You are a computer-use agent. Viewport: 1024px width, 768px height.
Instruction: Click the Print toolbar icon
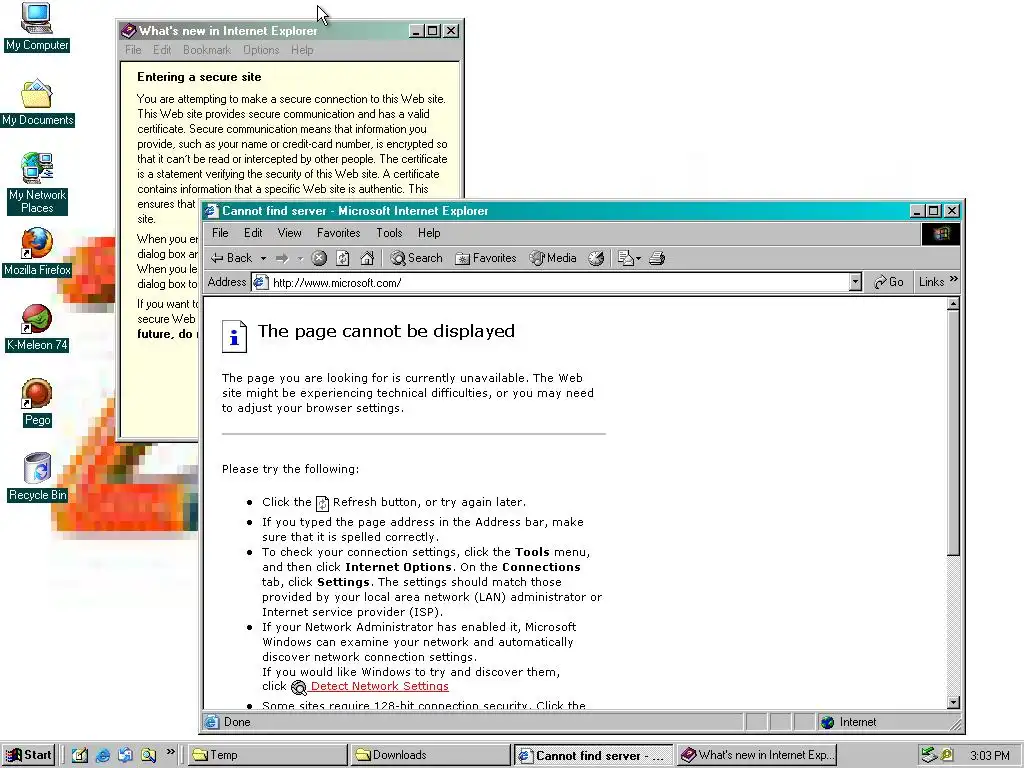[657, 258]
